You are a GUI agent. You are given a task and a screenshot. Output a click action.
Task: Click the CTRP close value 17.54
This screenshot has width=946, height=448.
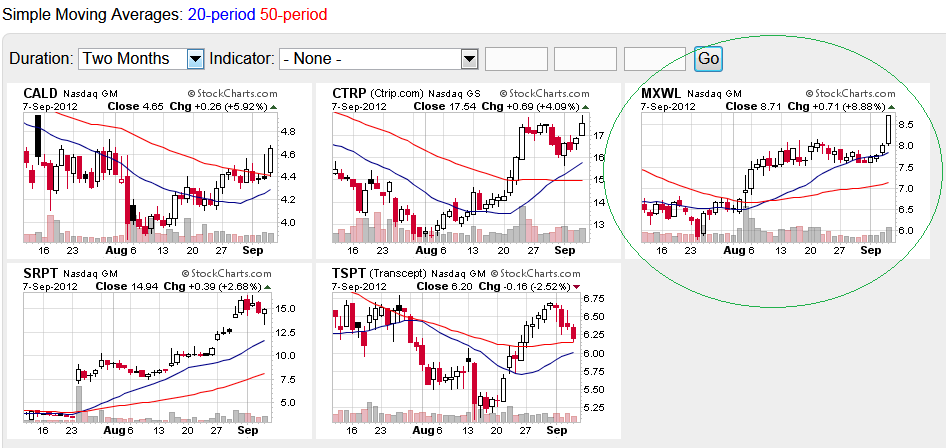coord(464,107)
